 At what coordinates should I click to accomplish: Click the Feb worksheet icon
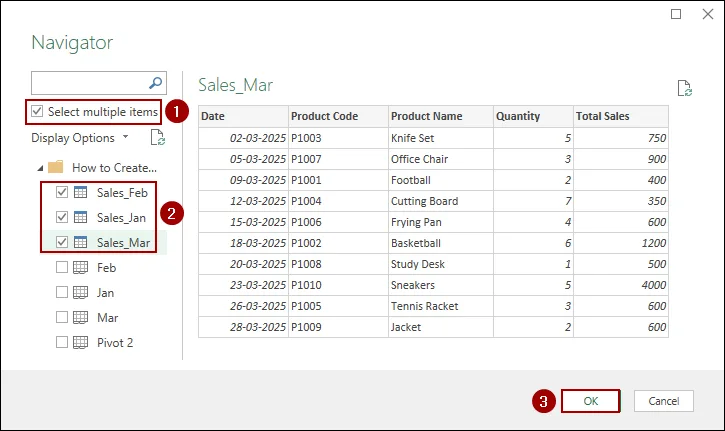click(x=80, y=267)
